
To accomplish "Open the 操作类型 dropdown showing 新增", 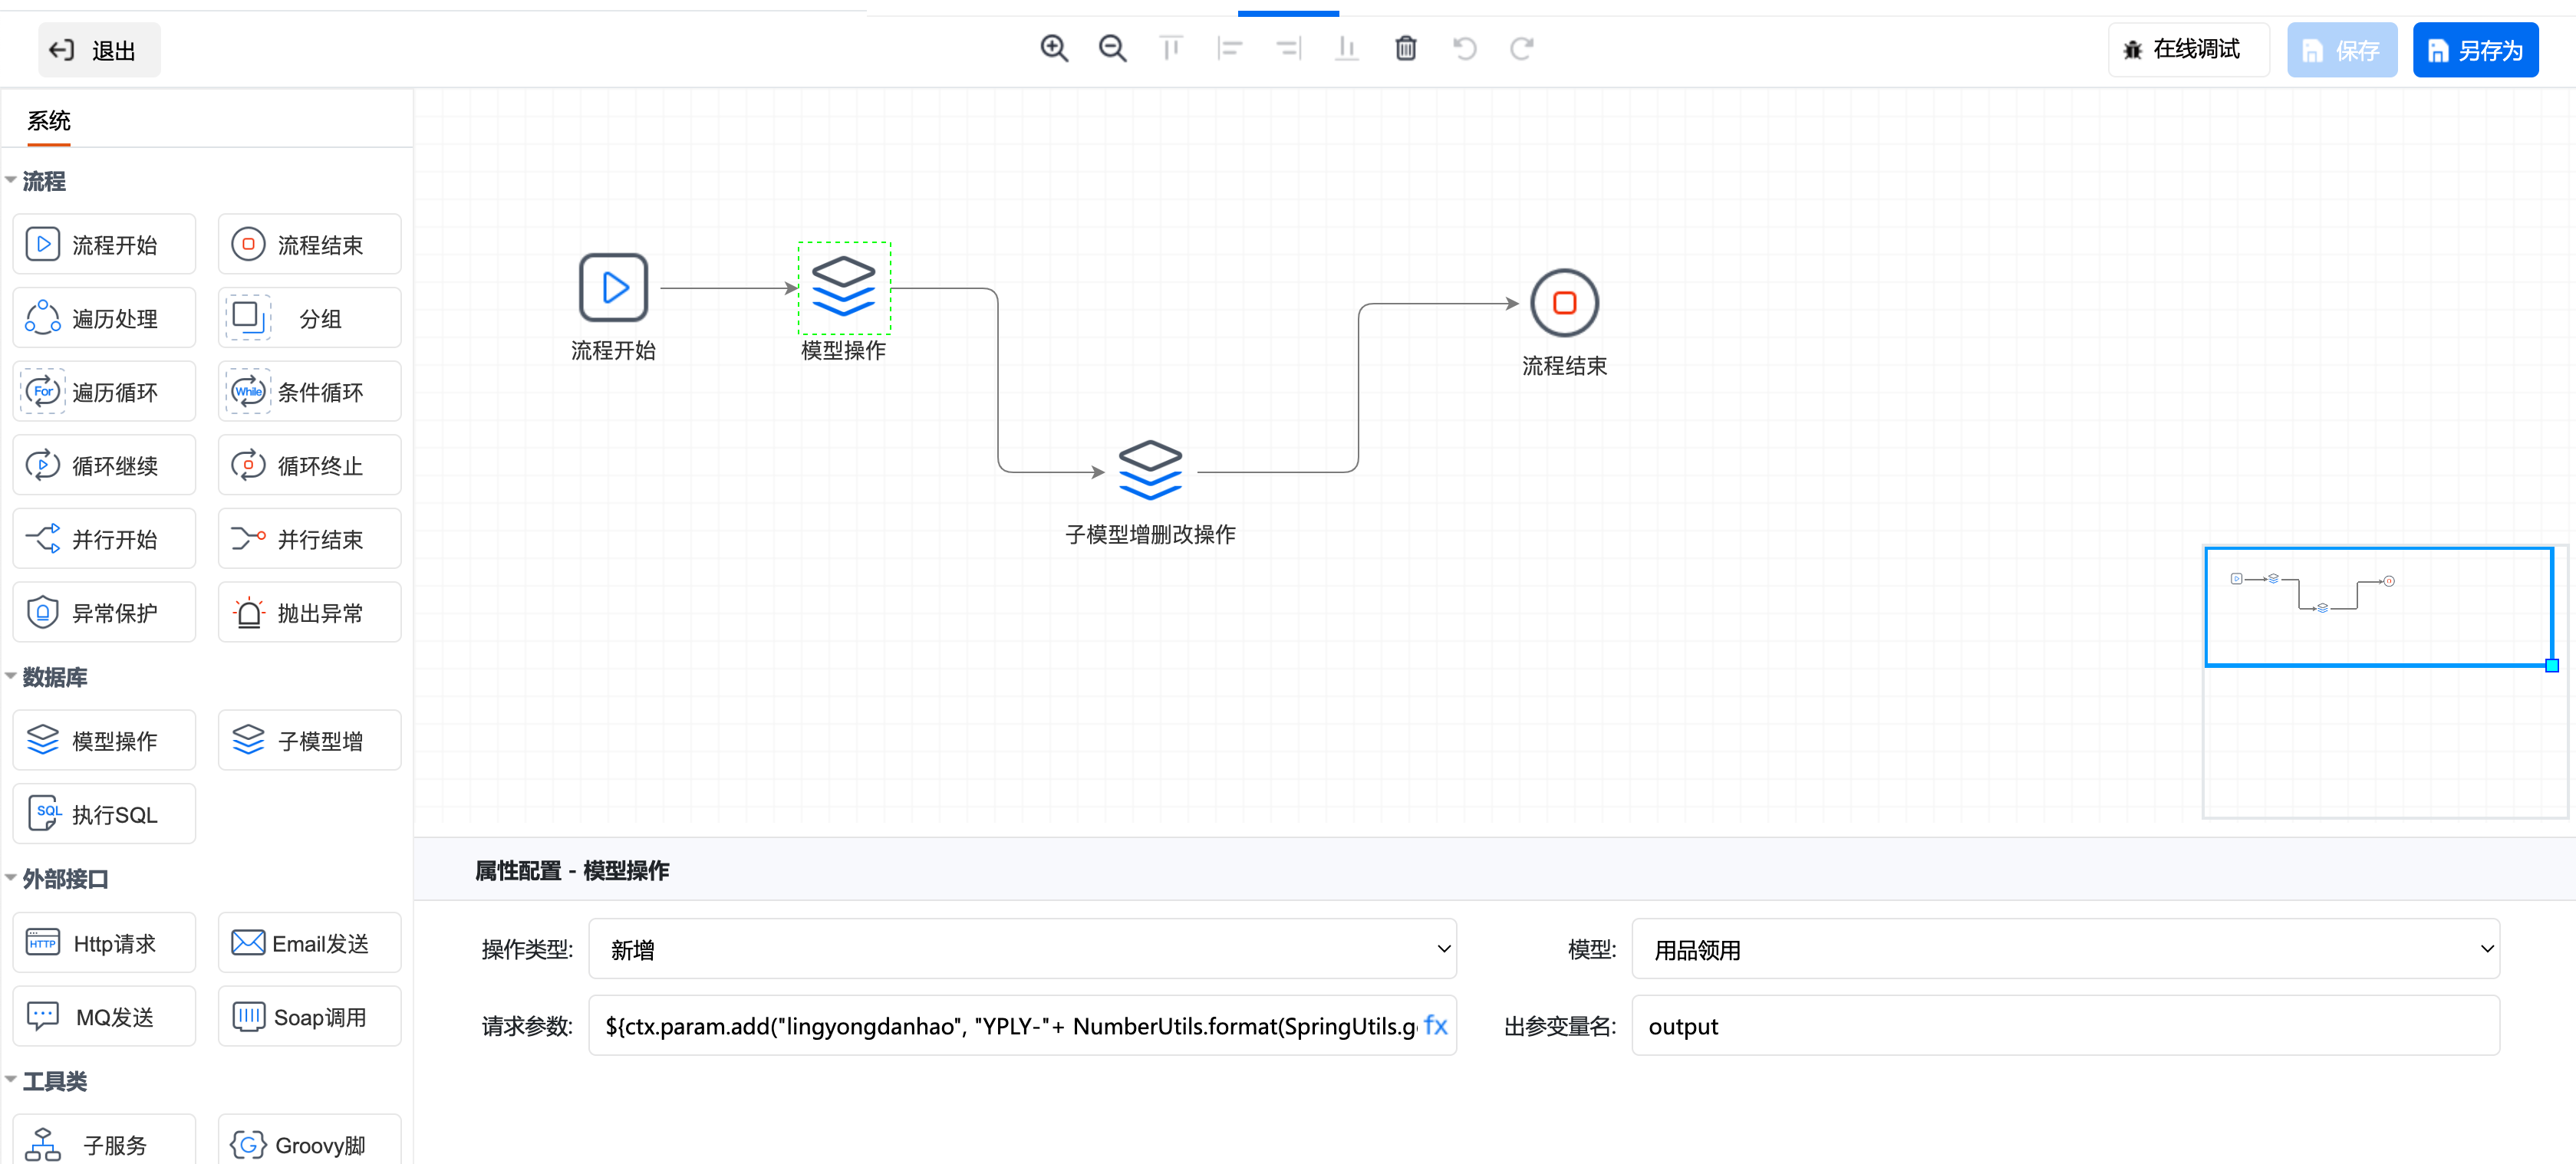I will 1022,949.
